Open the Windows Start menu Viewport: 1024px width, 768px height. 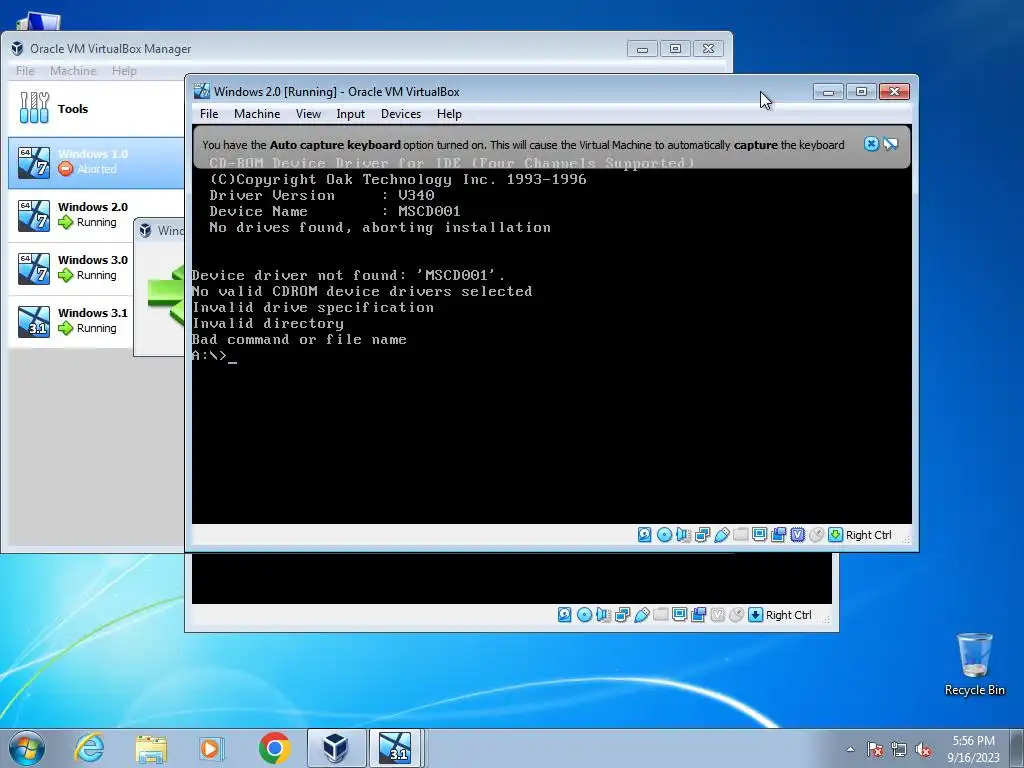(27, 748)
